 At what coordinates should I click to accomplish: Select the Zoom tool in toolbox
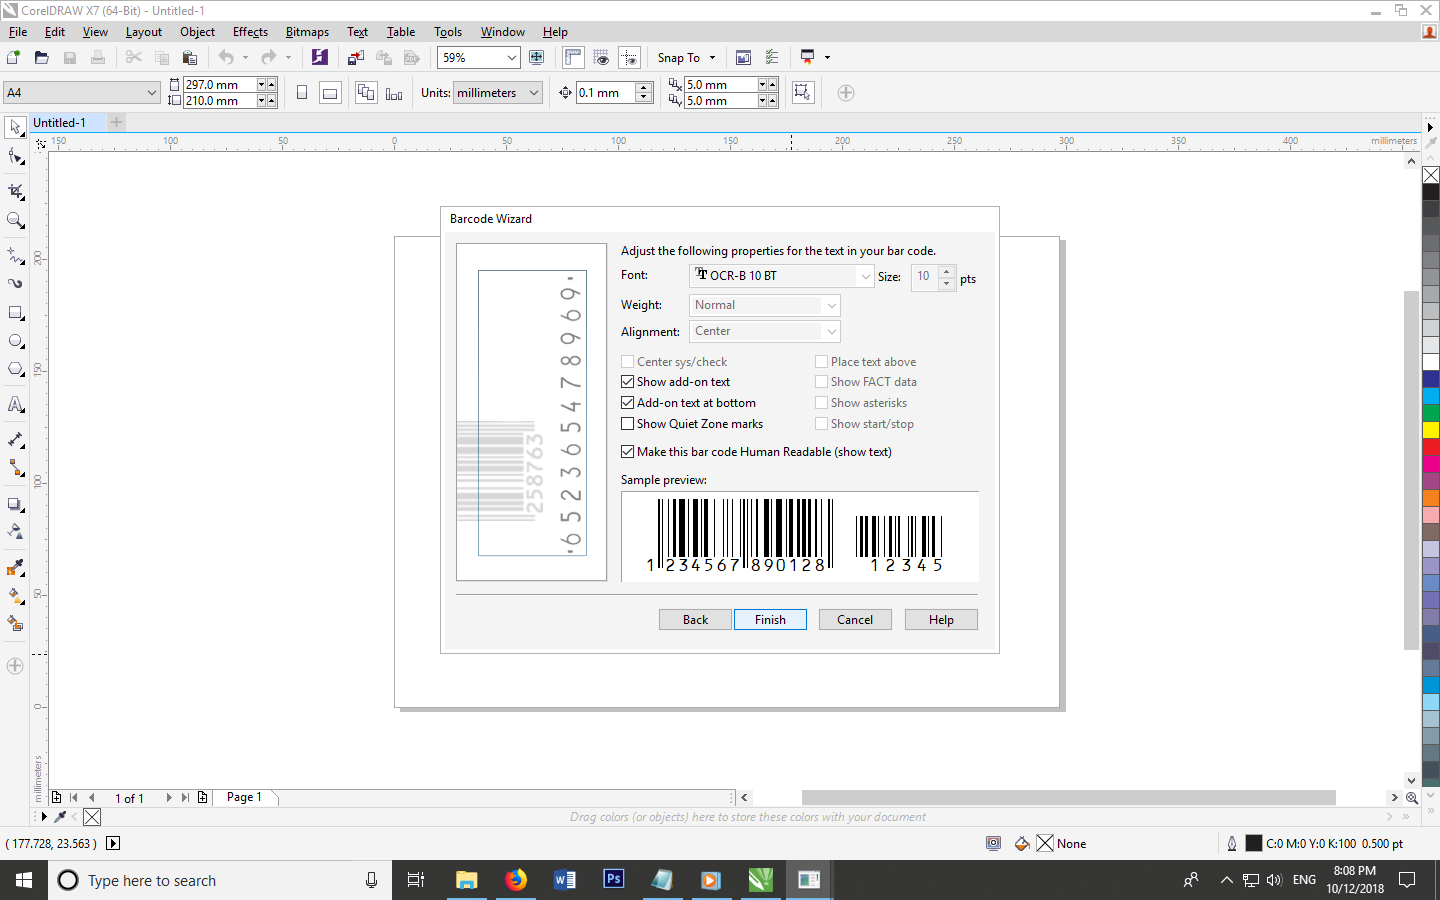tap(15, 220)
